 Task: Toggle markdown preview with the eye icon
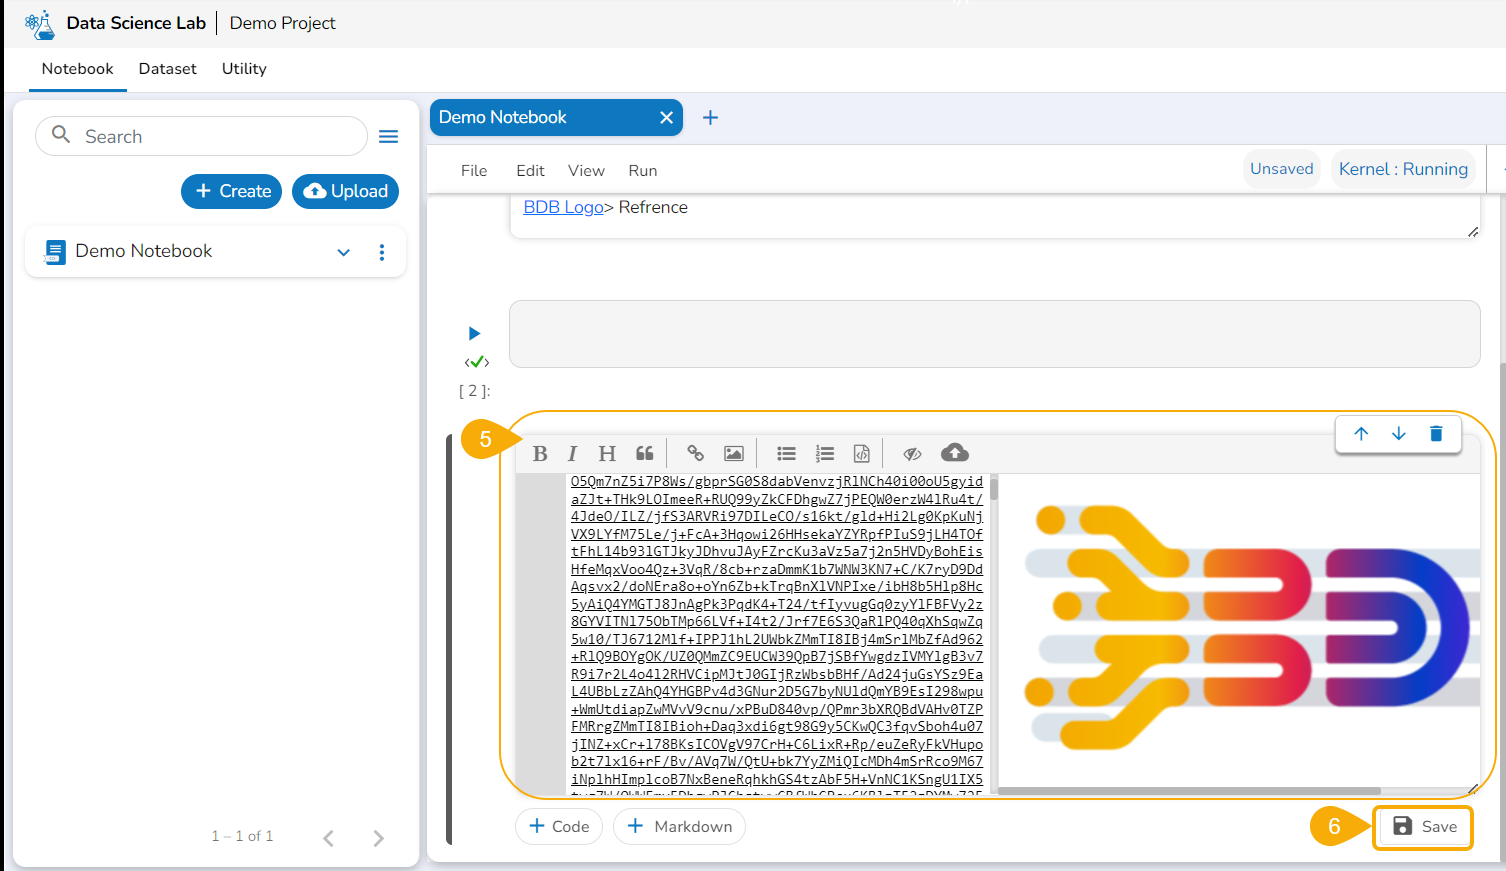pyautogui.click(x=912, y=454)
